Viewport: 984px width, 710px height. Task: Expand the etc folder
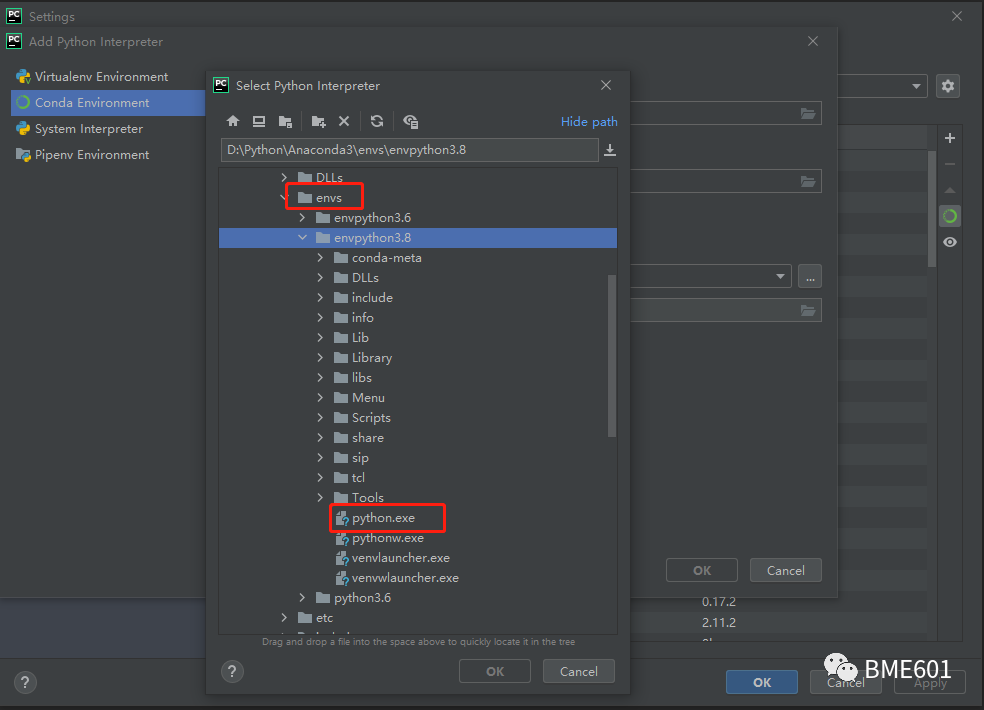(284, 618)
